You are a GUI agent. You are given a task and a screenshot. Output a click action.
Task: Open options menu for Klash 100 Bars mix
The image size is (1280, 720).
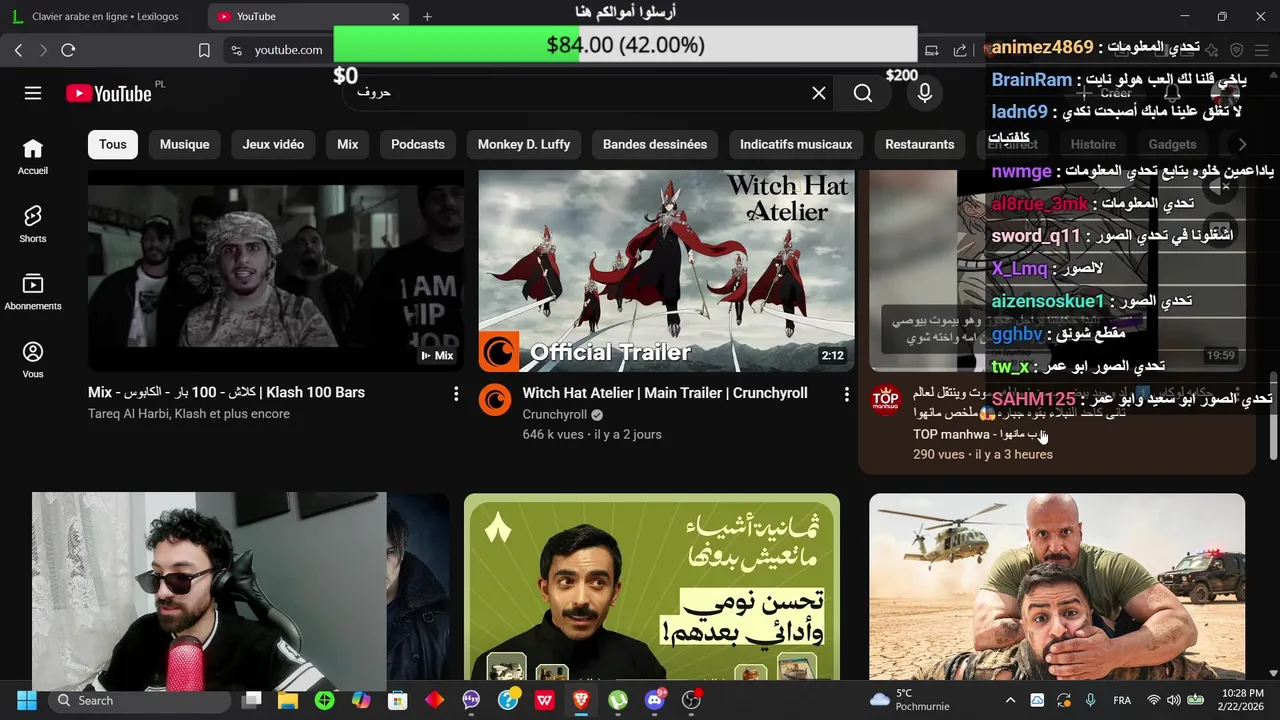tap(456, 394)
